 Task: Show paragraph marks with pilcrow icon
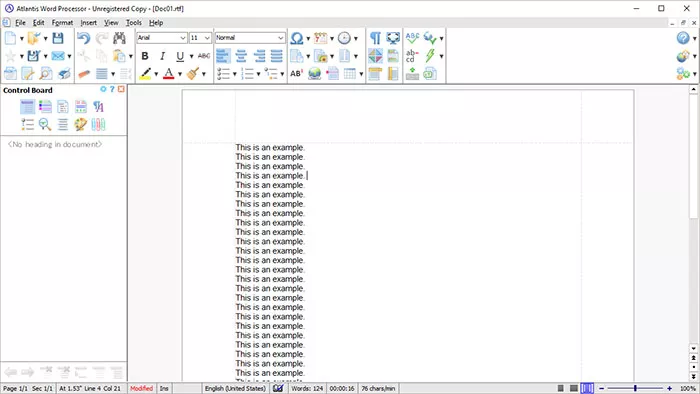click(375, 38)
